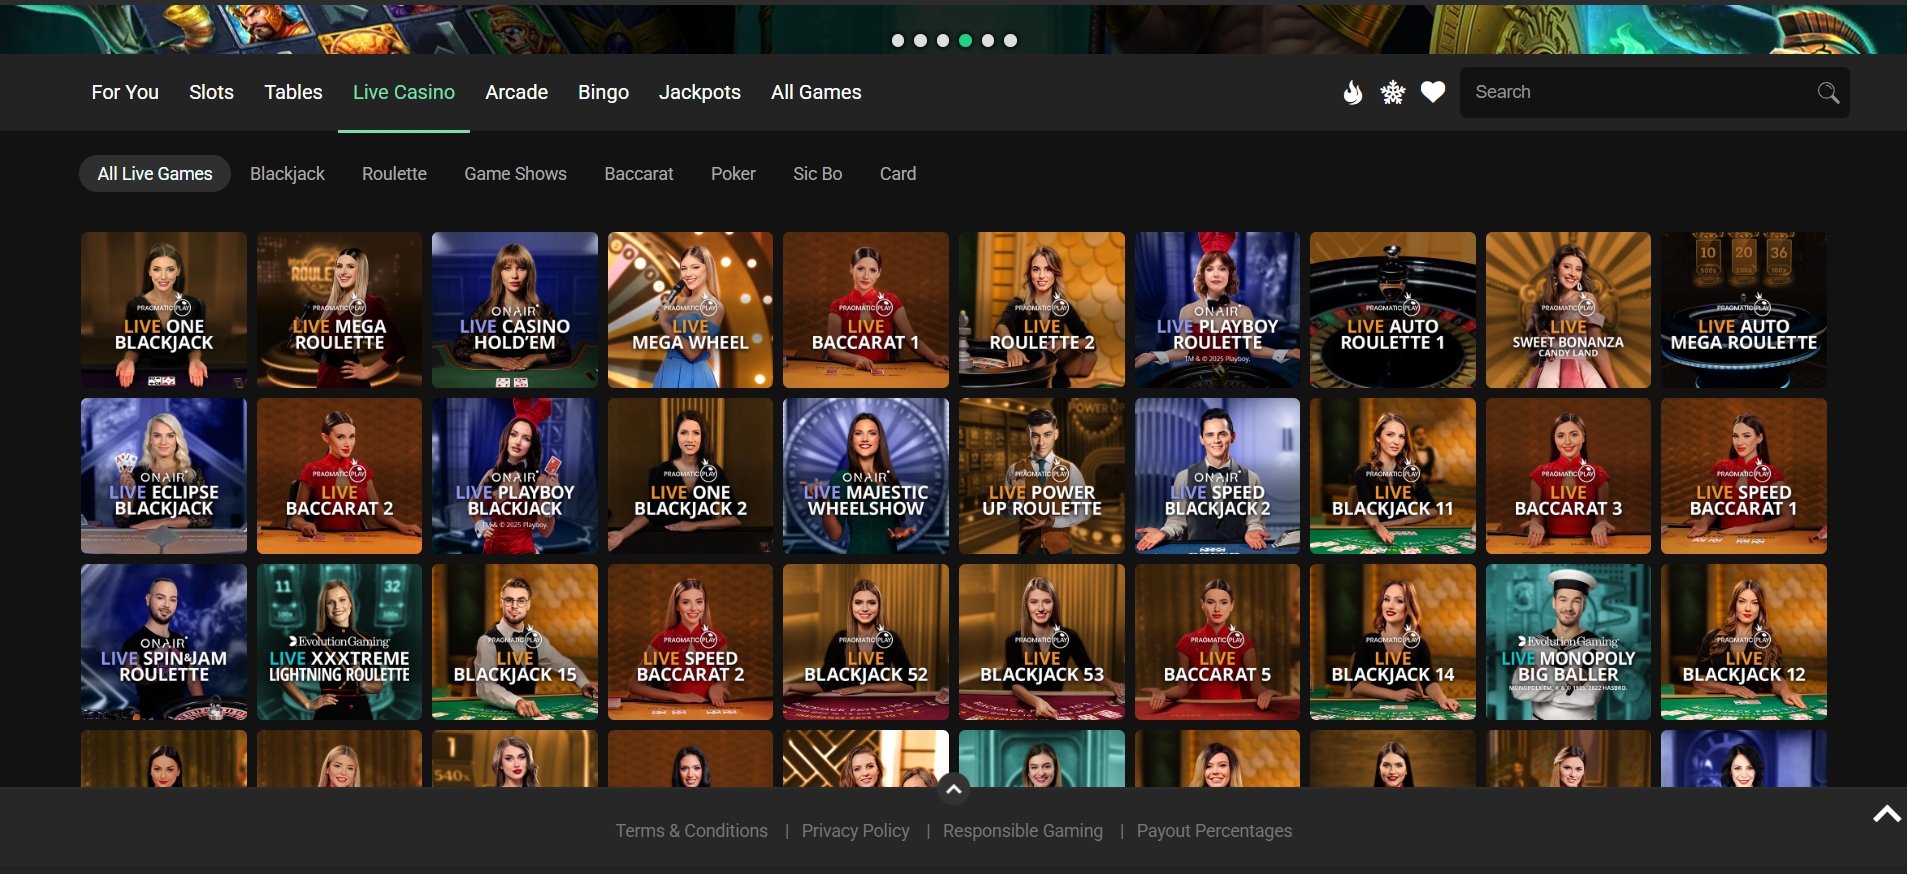Image resolution: width=1907 pixels, height=874 pixels.
Task: Show the All Games tab
Action: coord(816,92)
